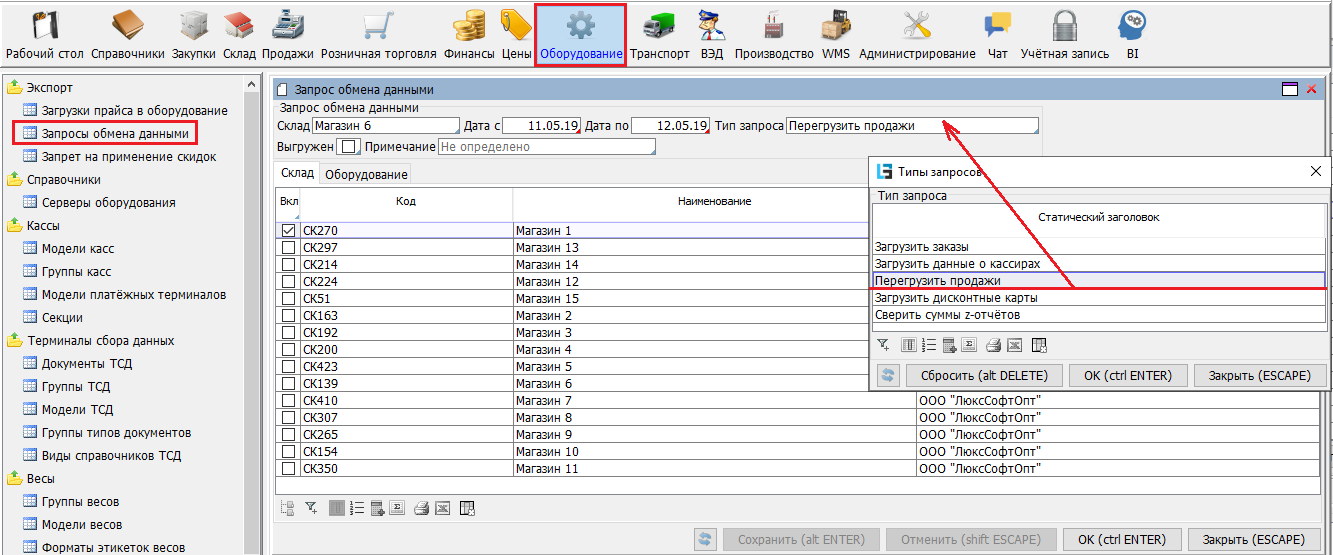
Task: Switch to the Оборудование tab in the form
Action: (367, 175)
